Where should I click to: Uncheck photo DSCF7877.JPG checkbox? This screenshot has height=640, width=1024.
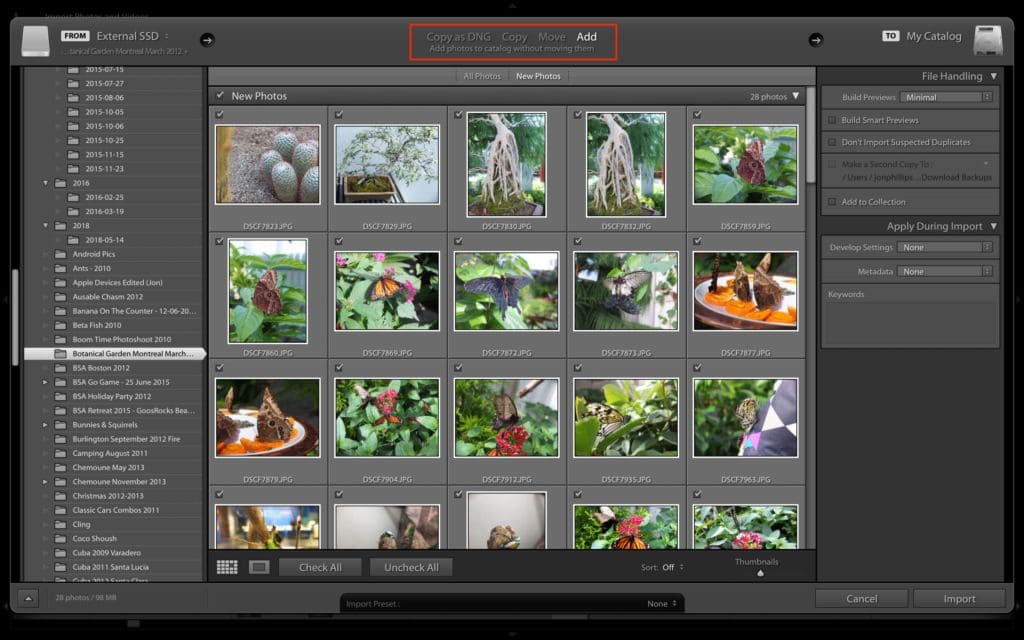697,241
